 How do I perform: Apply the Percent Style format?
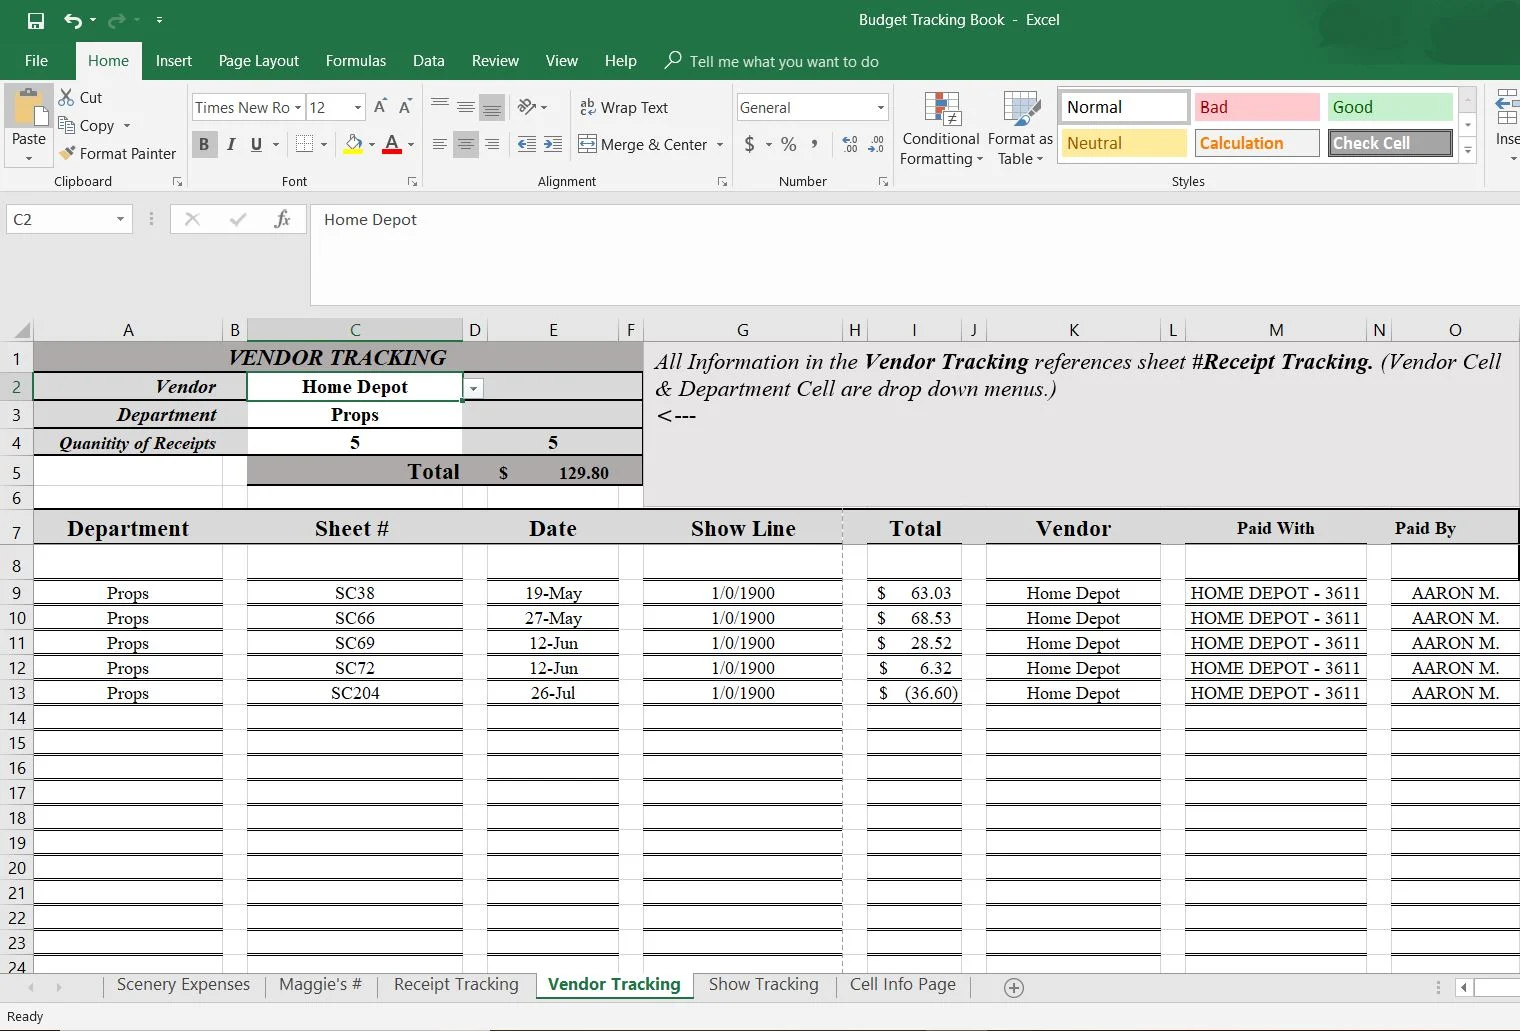click(x=787, y=144)
